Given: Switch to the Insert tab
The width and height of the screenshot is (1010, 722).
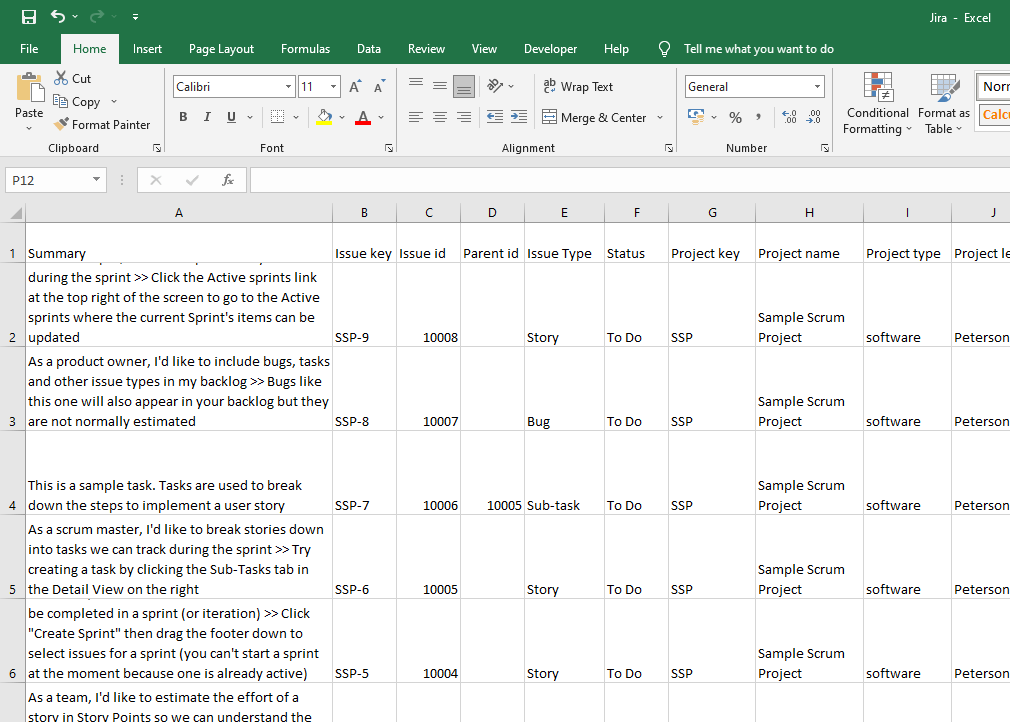Looking at the screenshot, I should (147, 49).
